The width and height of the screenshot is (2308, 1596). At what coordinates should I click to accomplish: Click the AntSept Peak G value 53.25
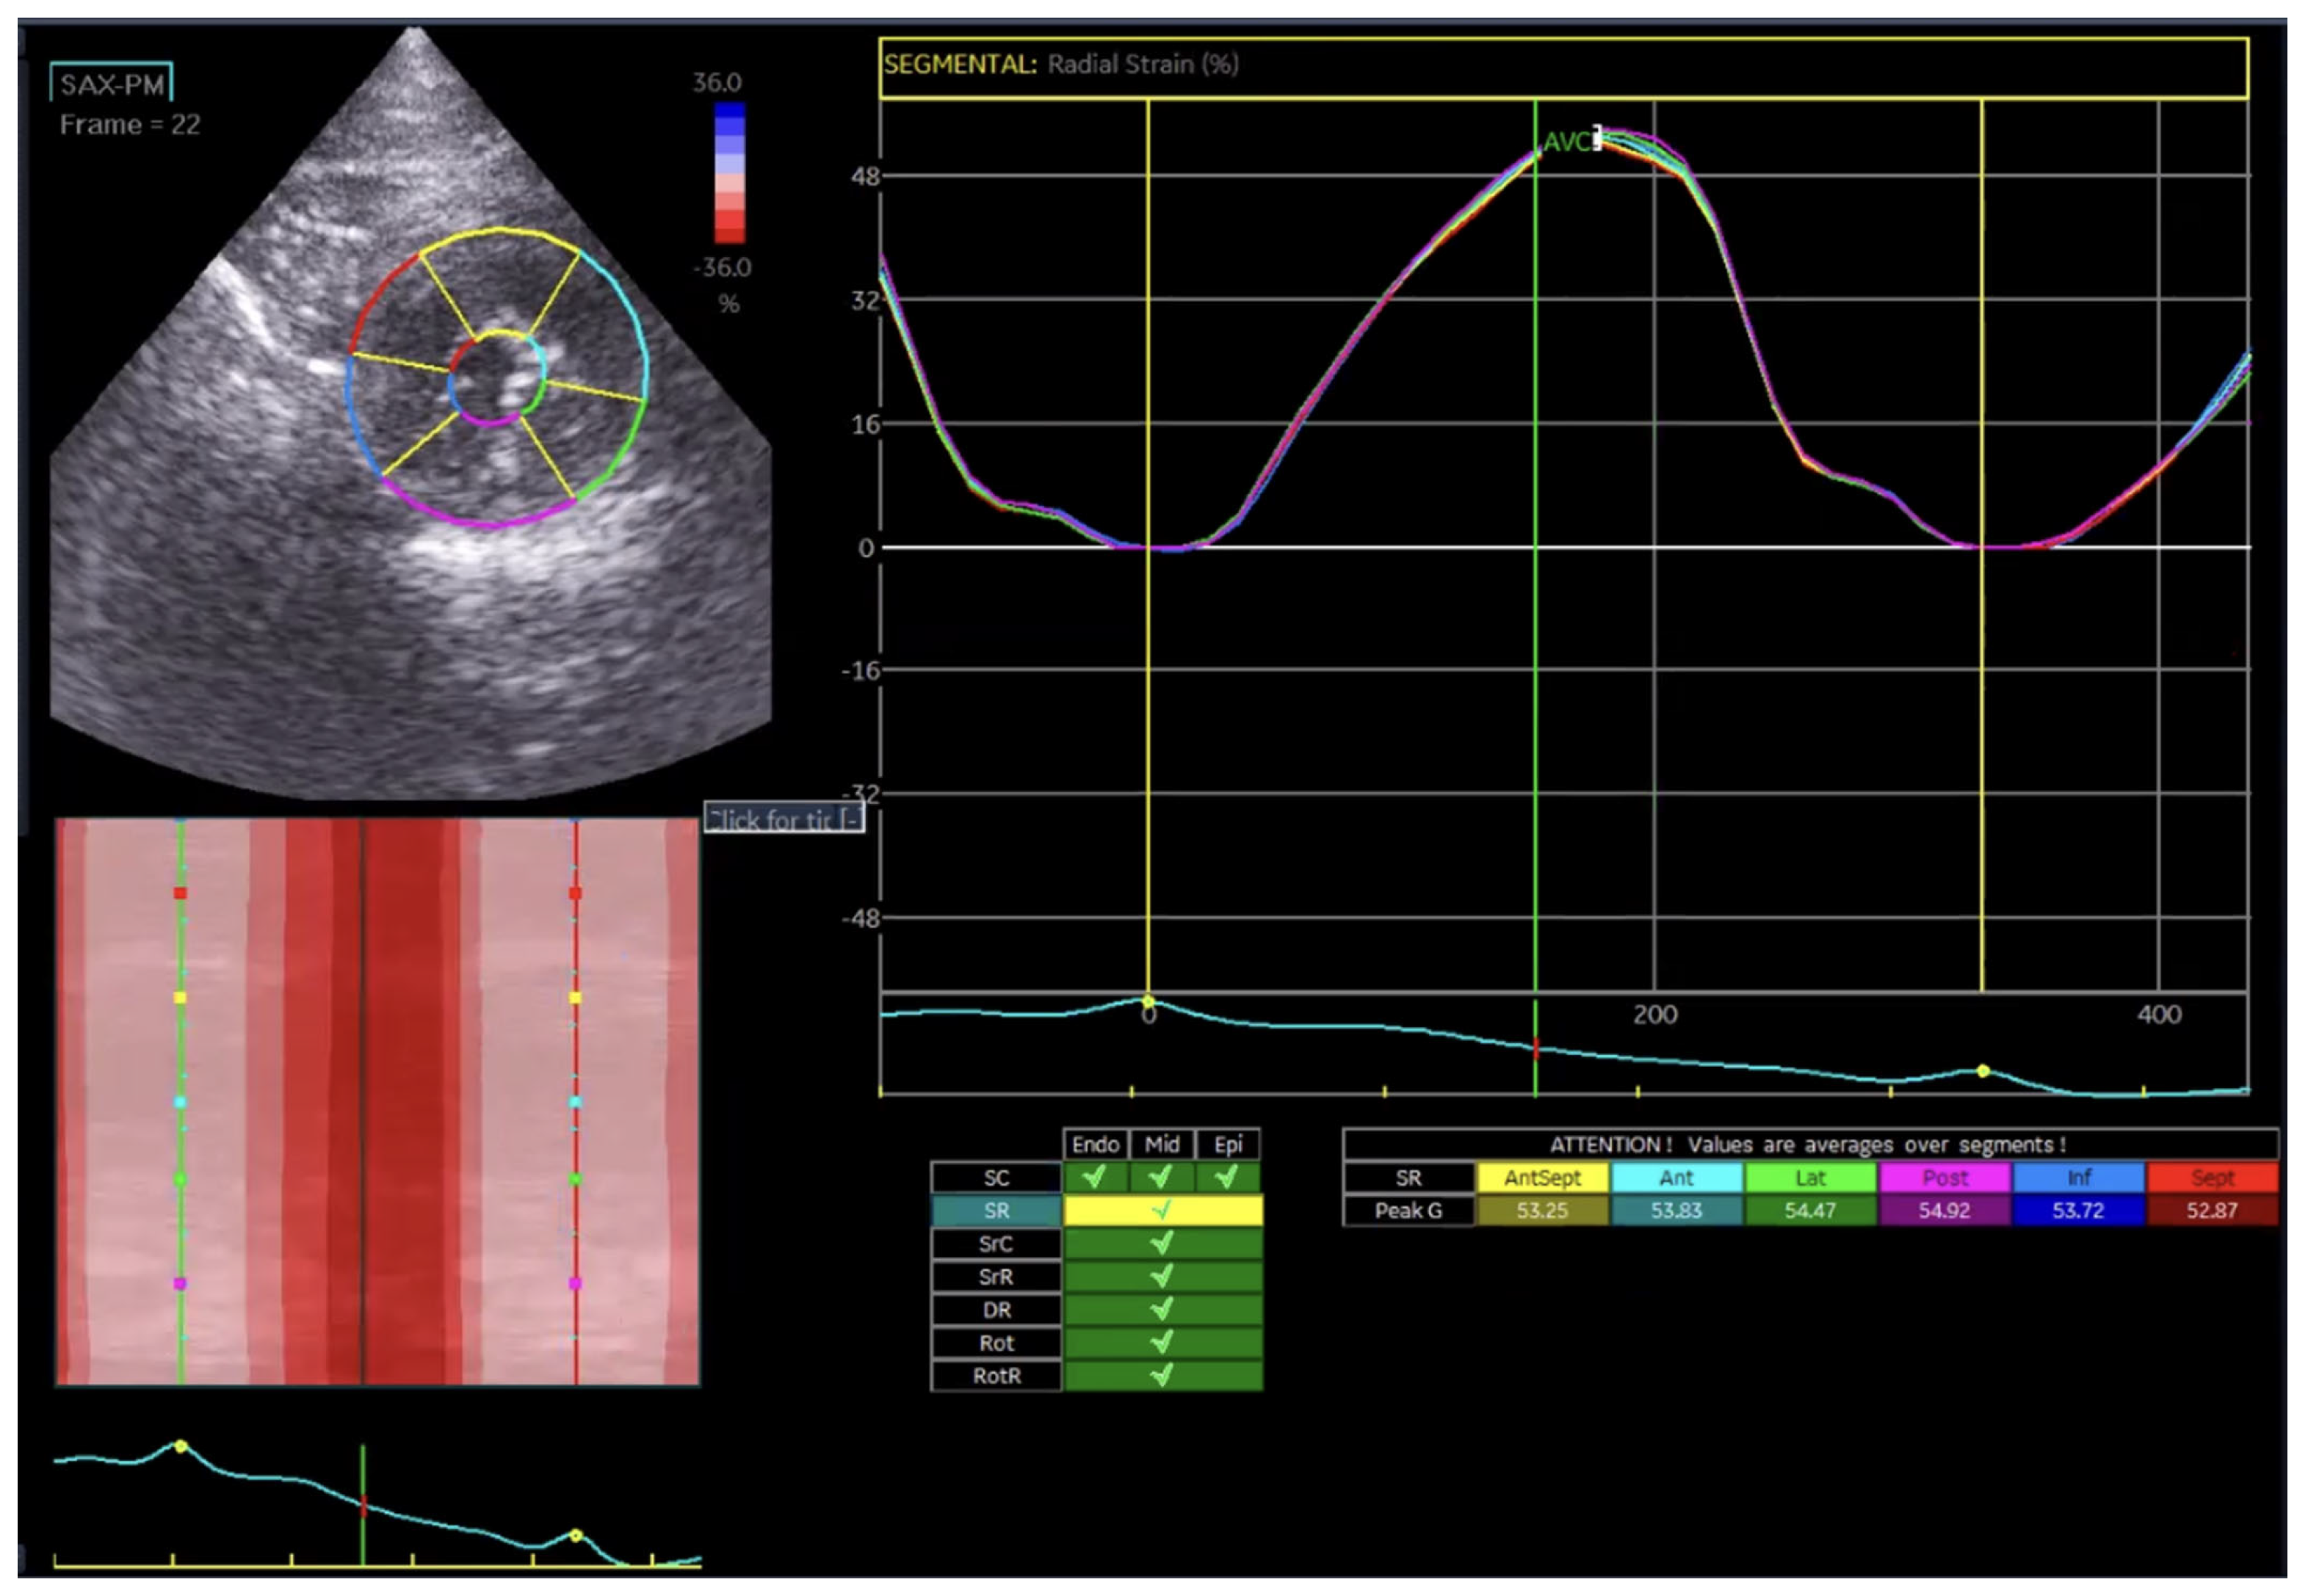pos(1542,1210)
